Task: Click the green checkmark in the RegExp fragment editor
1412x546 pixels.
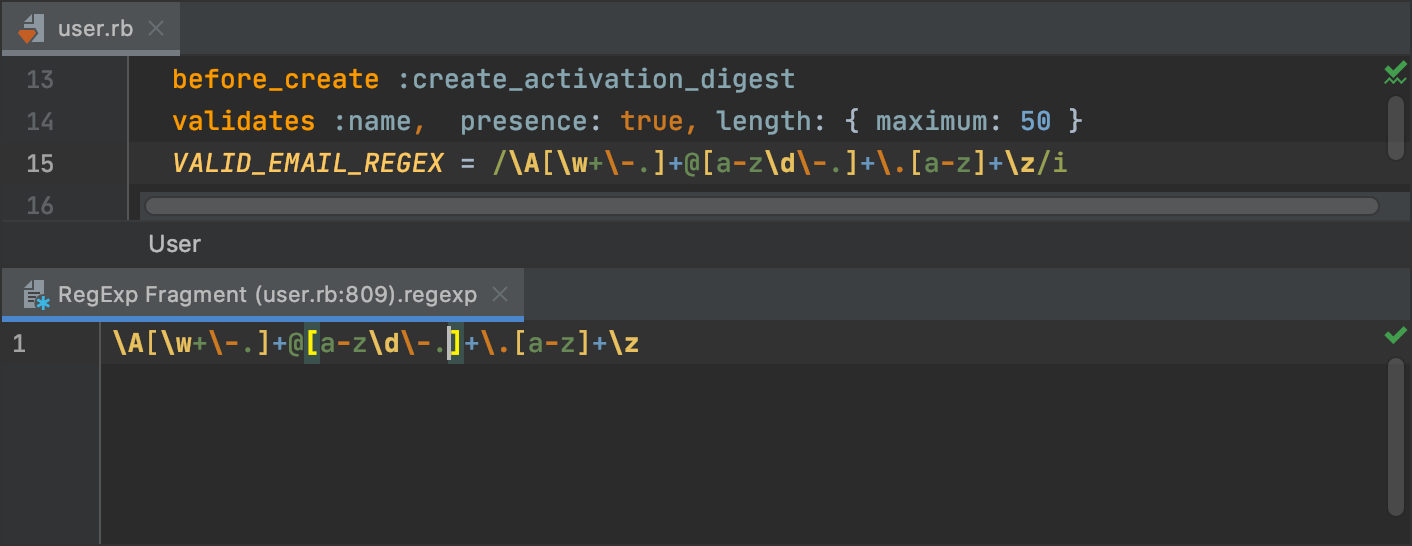Action: click(1395, 336)
